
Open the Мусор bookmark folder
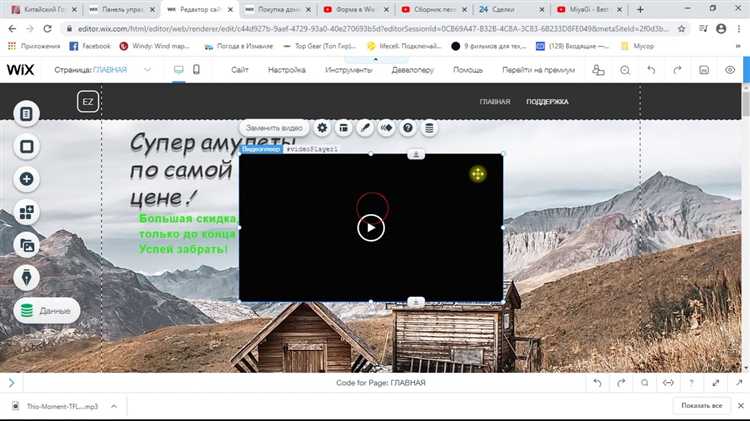[x=637, y=46]
